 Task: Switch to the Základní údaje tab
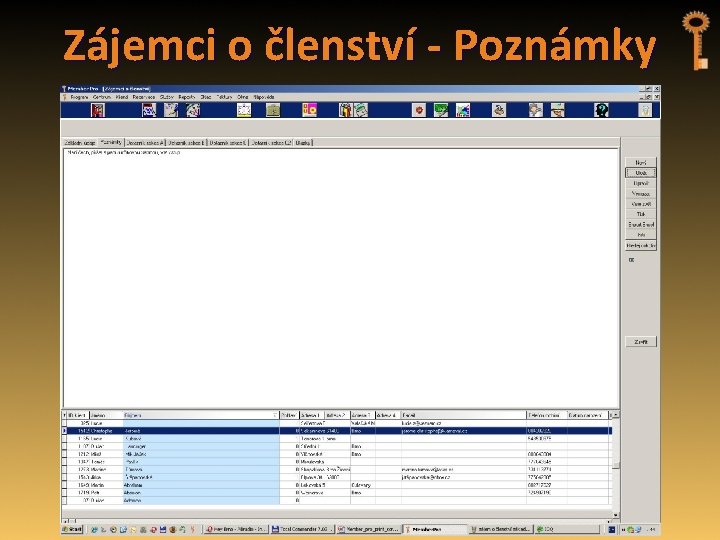[x=80, y=143]
